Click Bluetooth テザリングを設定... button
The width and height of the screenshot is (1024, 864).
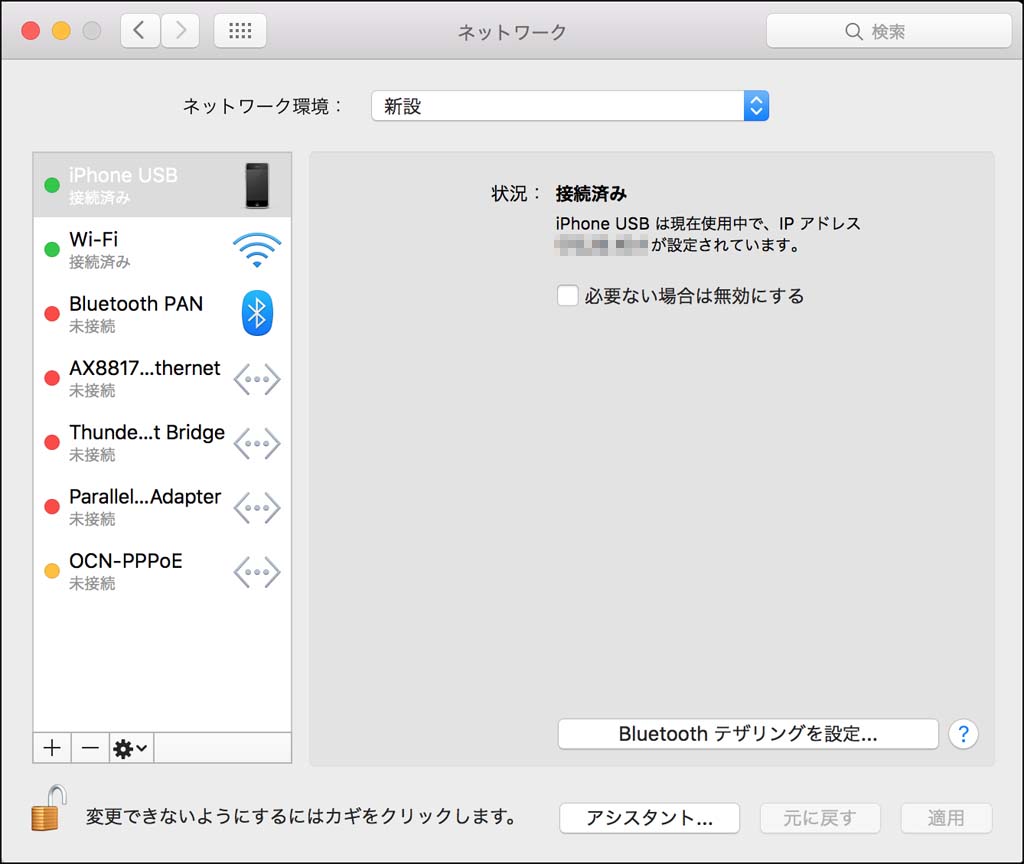point(748,734)
